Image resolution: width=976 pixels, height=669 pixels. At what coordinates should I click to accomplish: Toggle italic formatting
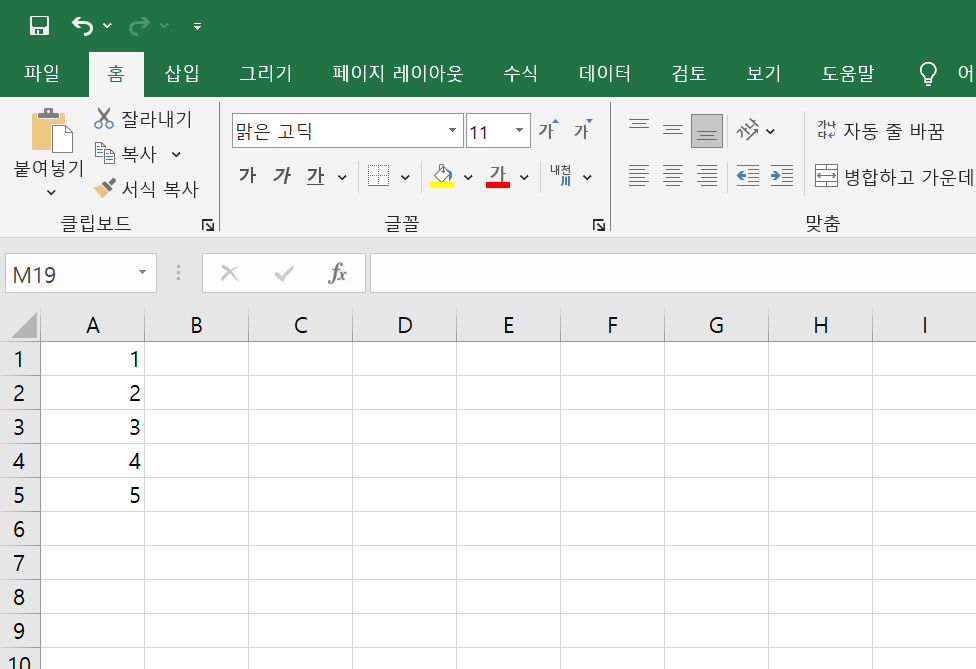click(282, 176)
